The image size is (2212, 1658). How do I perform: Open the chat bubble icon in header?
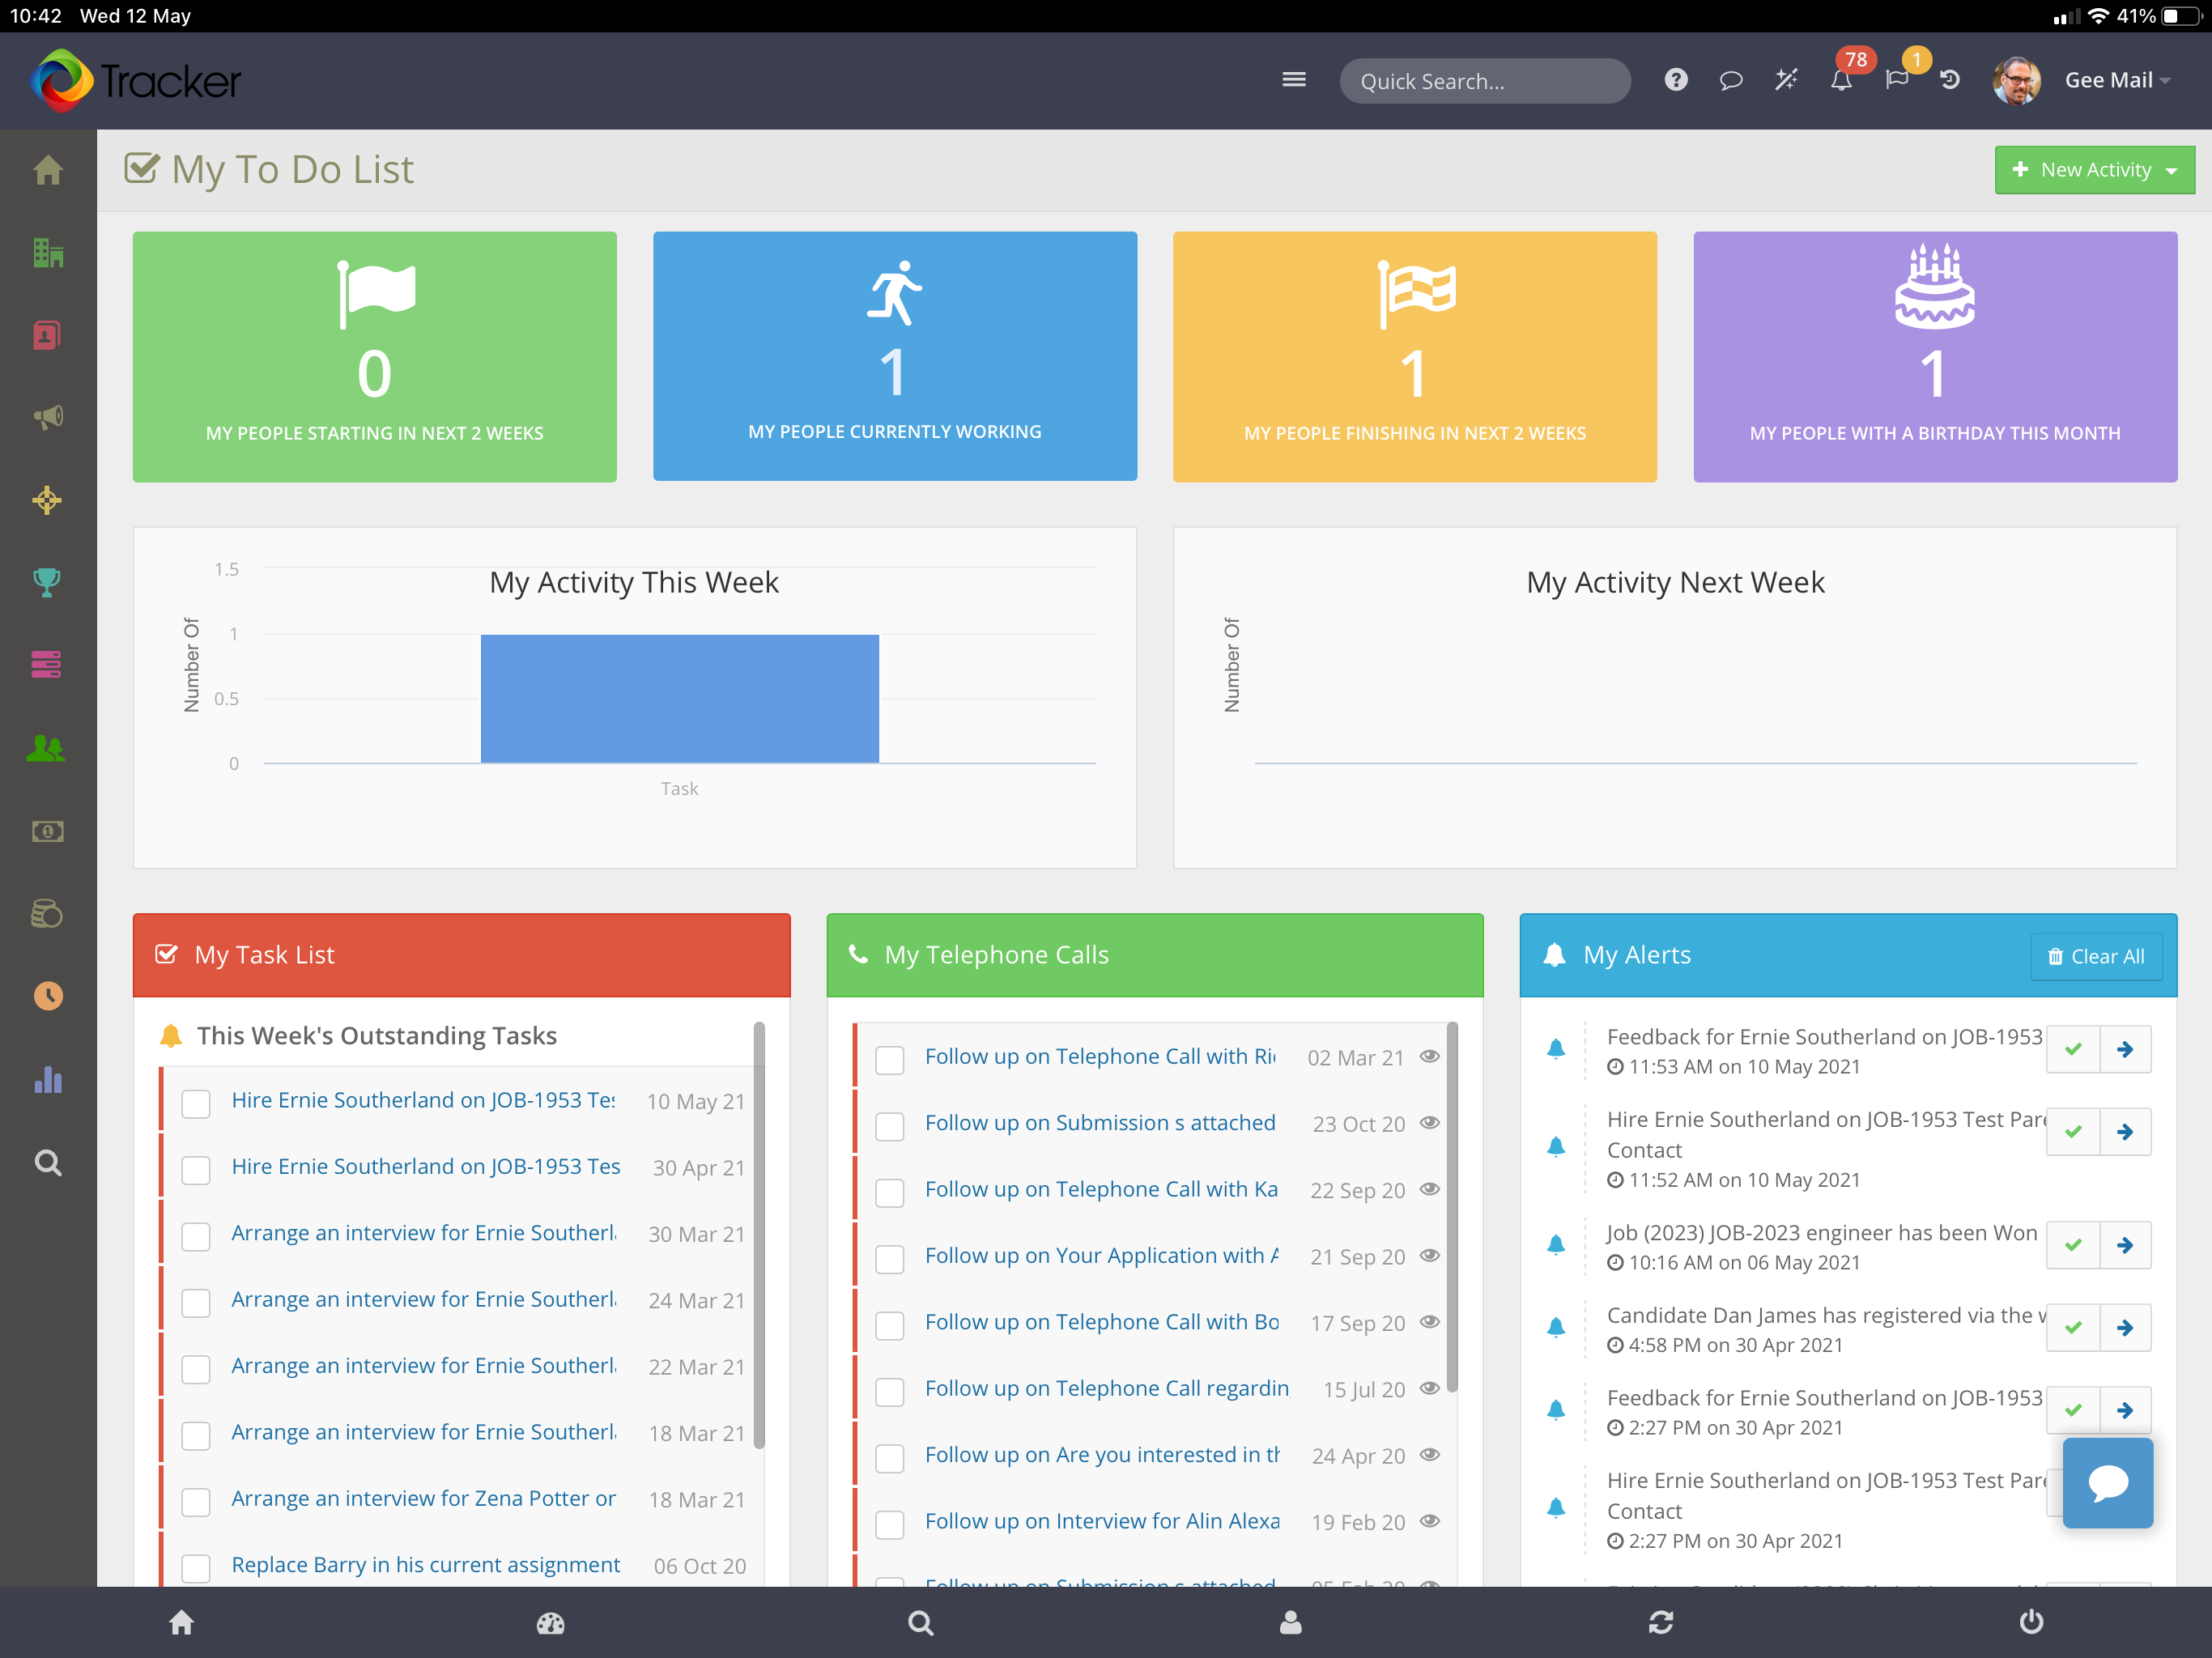point(1731,80)
